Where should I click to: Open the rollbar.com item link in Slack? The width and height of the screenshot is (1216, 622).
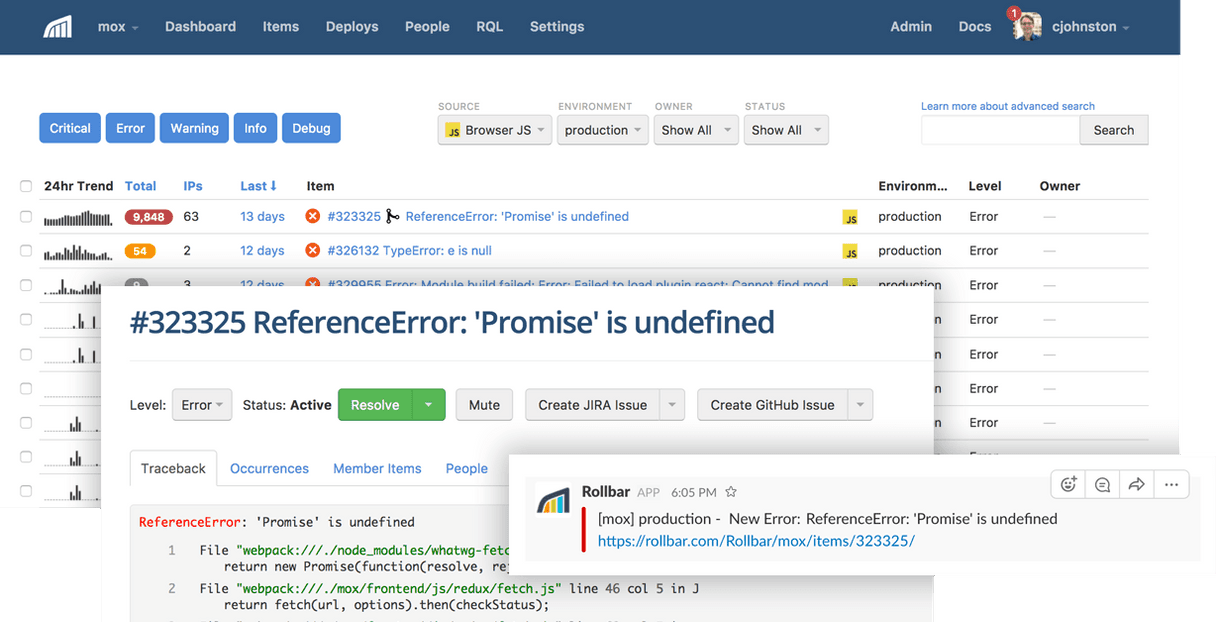(756, 541)
